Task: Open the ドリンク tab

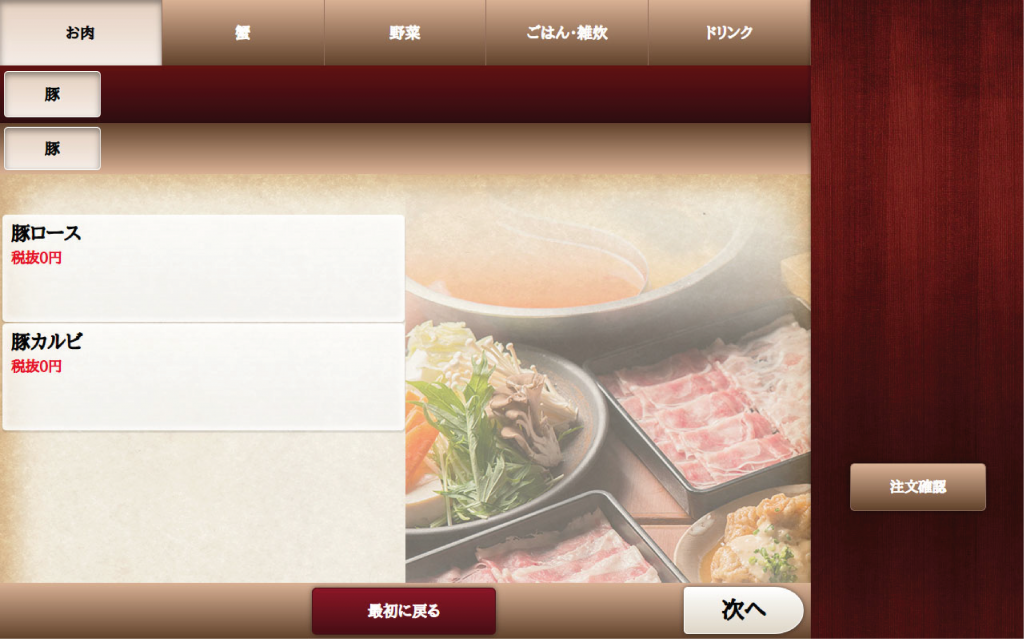Action: 729,33
